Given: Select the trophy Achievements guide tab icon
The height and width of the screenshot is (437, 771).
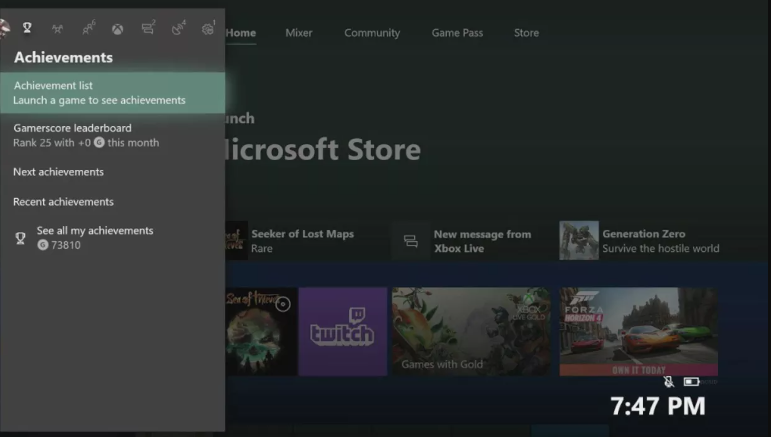Looking at the screenshot, I should 27,28.
